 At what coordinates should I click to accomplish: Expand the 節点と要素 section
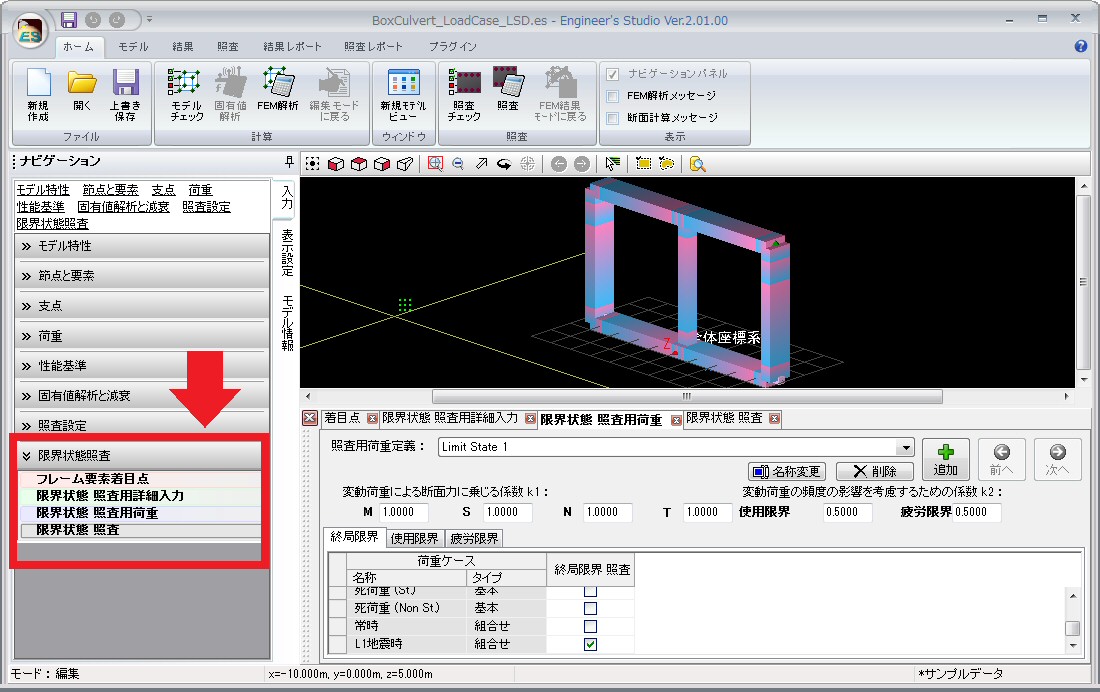coord(142,276)
